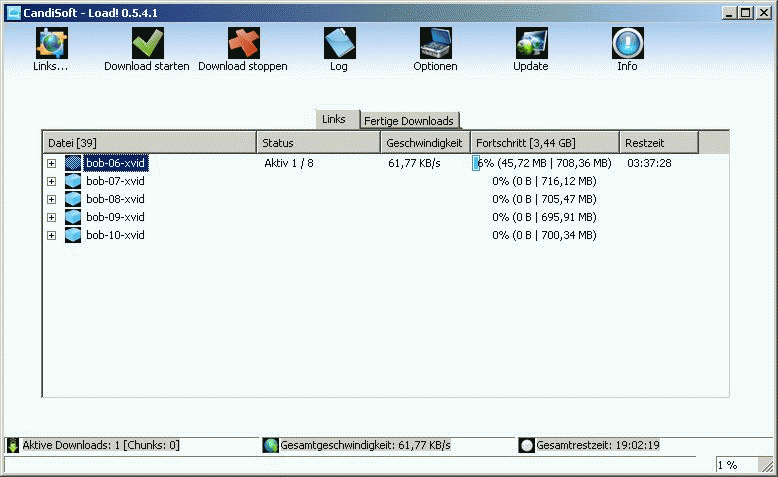Select the bob-09-xvid file name

[116, 217]
